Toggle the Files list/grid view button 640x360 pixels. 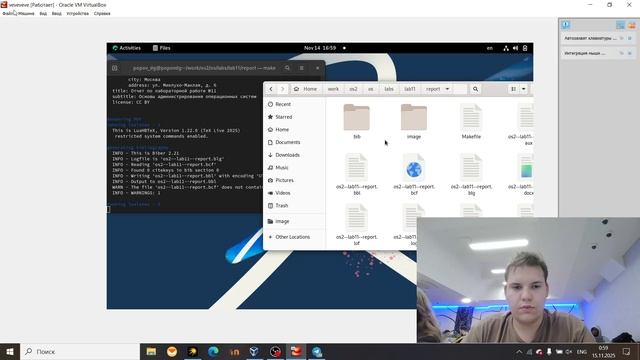[513, 89]
